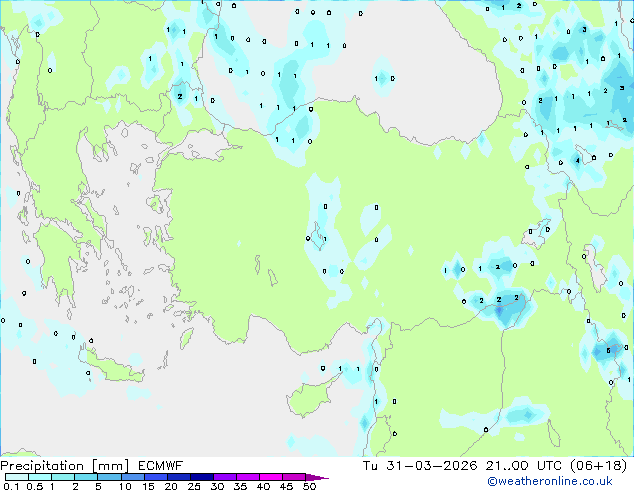Click the ©weatheronline.co.uk credit text
The height and width of the screenshot is (490, 634).
point(550,481)
